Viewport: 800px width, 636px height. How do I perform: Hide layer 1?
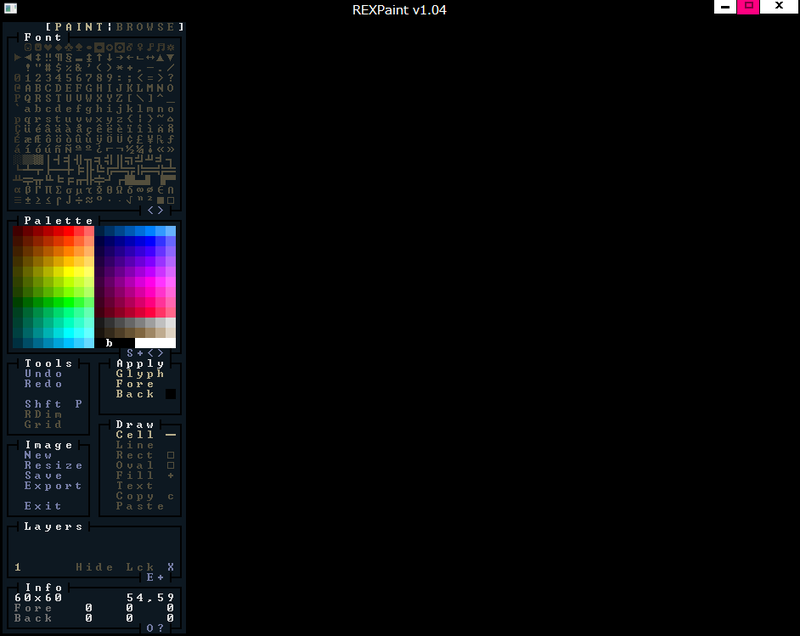(x=94, y=567)
